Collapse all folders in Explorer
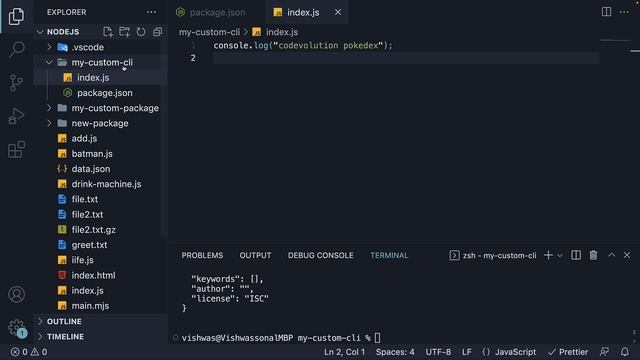Screen dimensions: 640x360 pyautogui.click(x=157, y=32)
